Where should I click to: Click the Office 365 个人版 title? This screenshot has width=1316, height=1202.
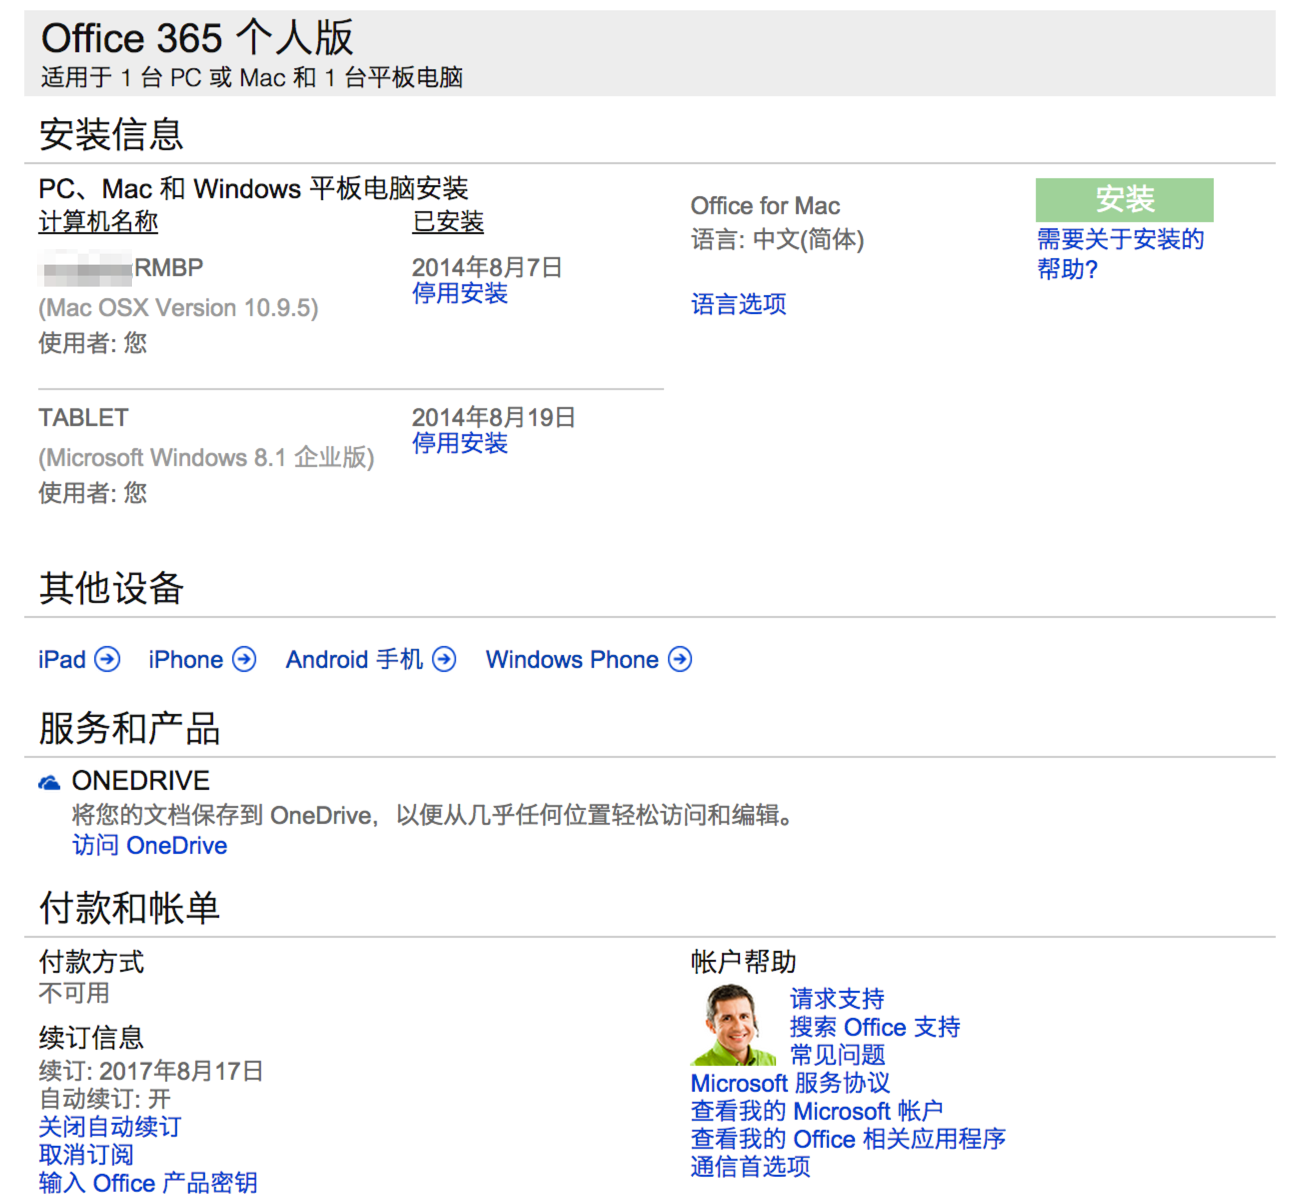[197, 38]
